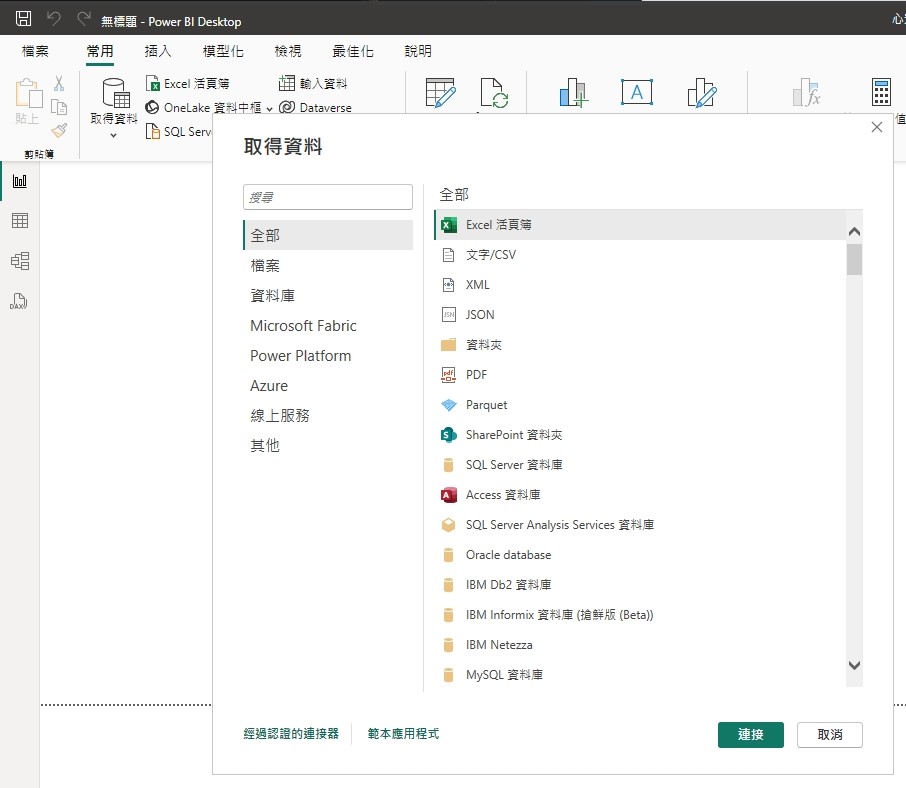The width and height of the screenshot is (906, 788).
Task: Open Model view in left sidebar
Action: [20, 261]
